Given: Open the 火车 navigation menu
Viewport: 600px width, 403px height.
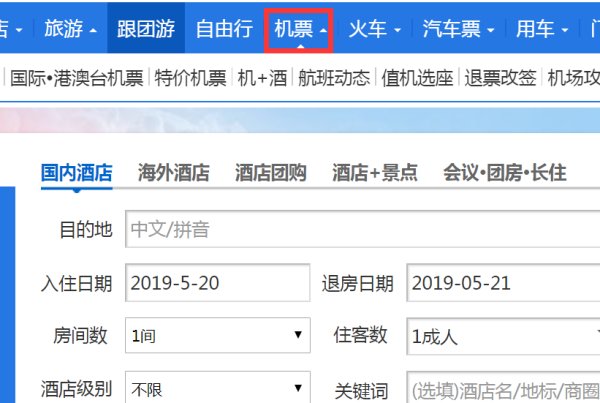Looking at the screenshot, I should point(374,29).
